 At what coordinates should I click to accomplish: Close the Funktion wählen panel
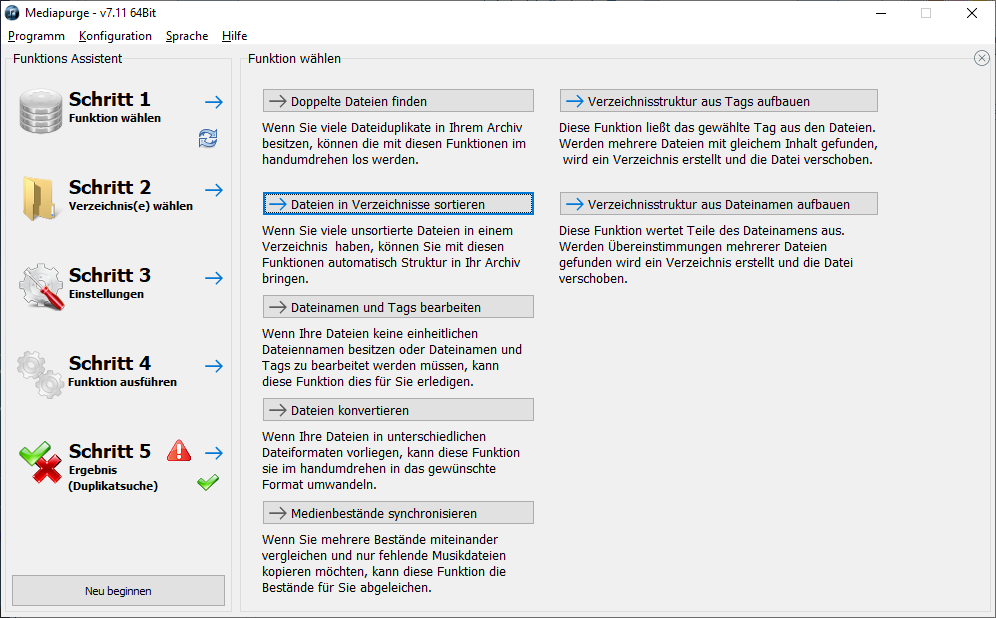pos(981,59)
